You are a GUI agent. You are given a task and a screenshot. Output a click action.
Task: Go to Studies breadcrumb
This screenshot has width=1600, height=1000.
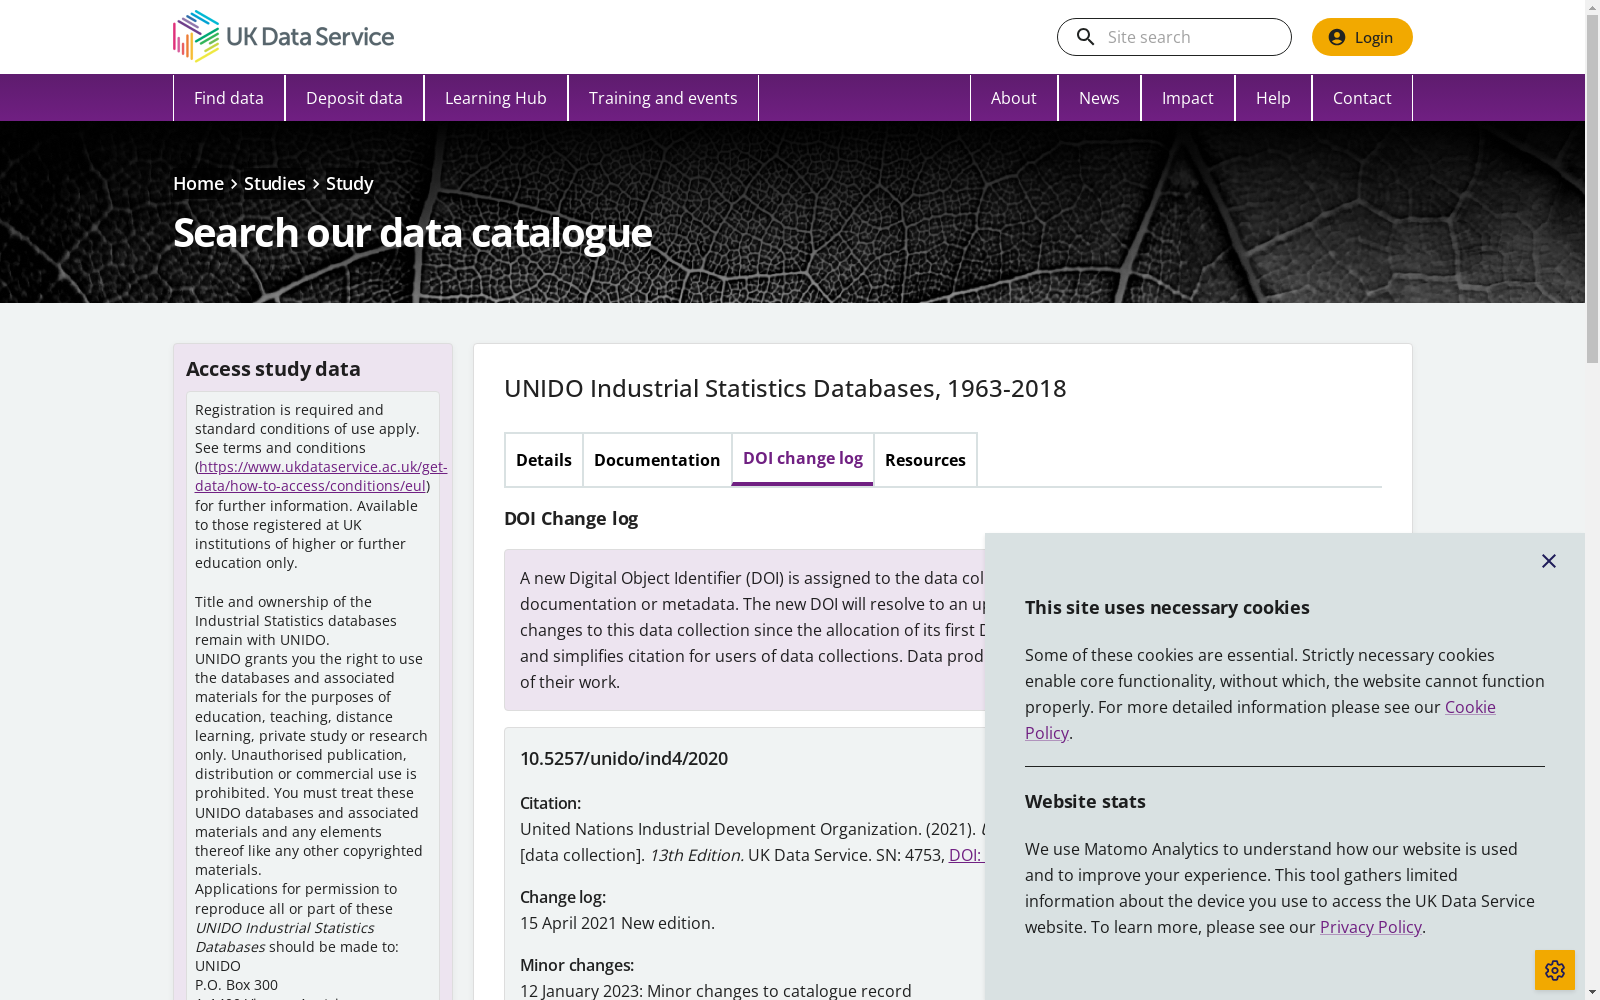275,184
